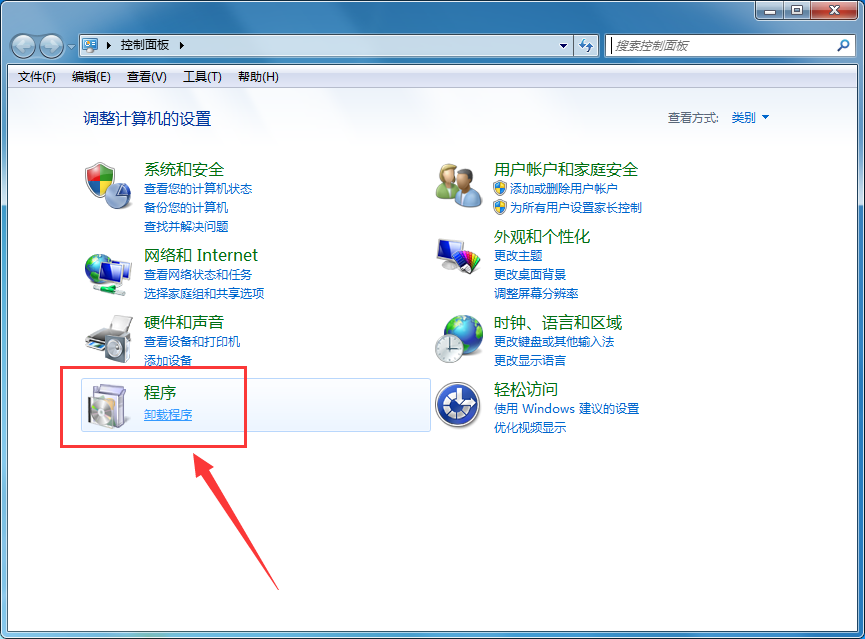Click the forward navigation arrow button

51,46
